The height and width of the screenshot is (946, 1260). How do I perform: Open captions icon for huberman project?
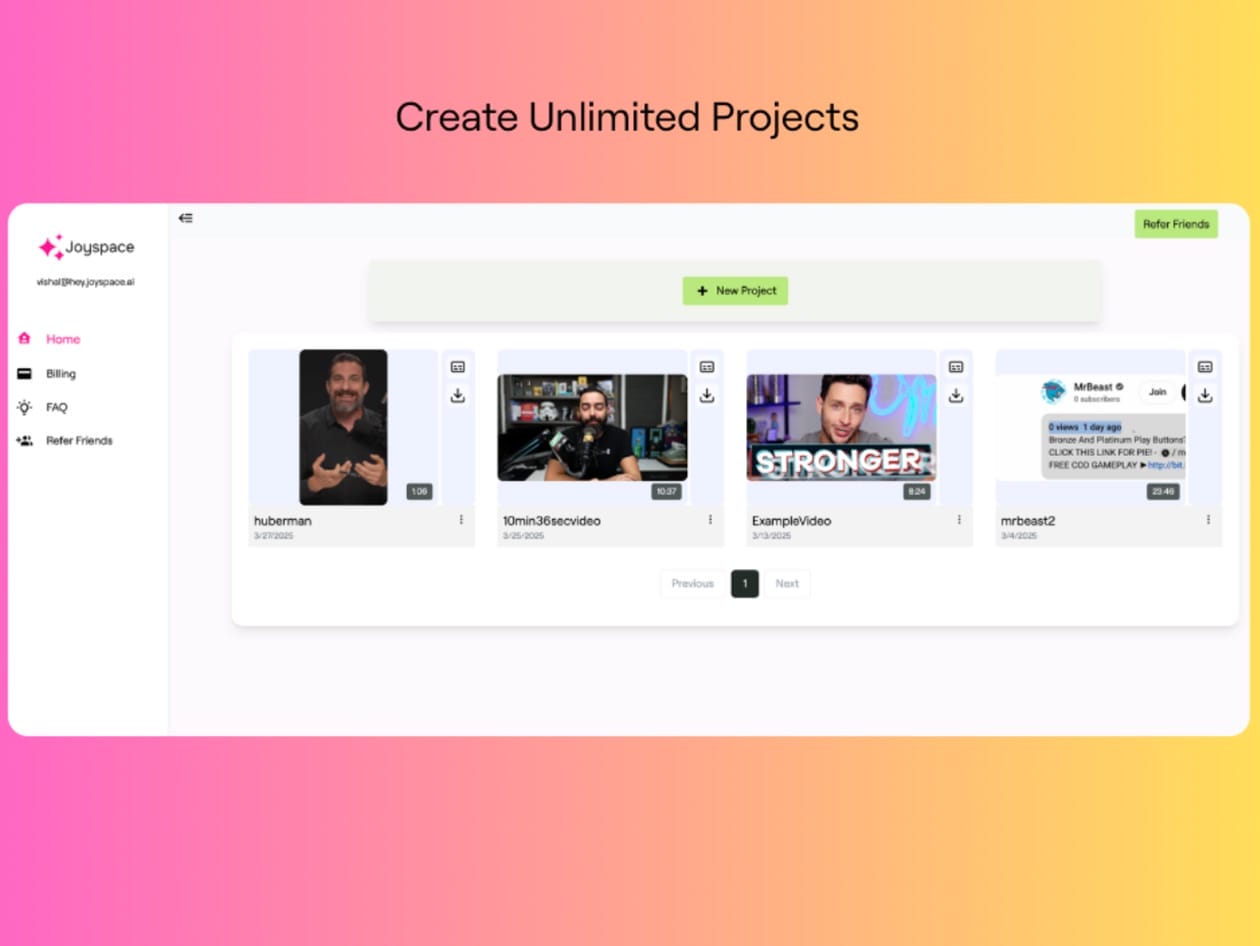(458, 367)
